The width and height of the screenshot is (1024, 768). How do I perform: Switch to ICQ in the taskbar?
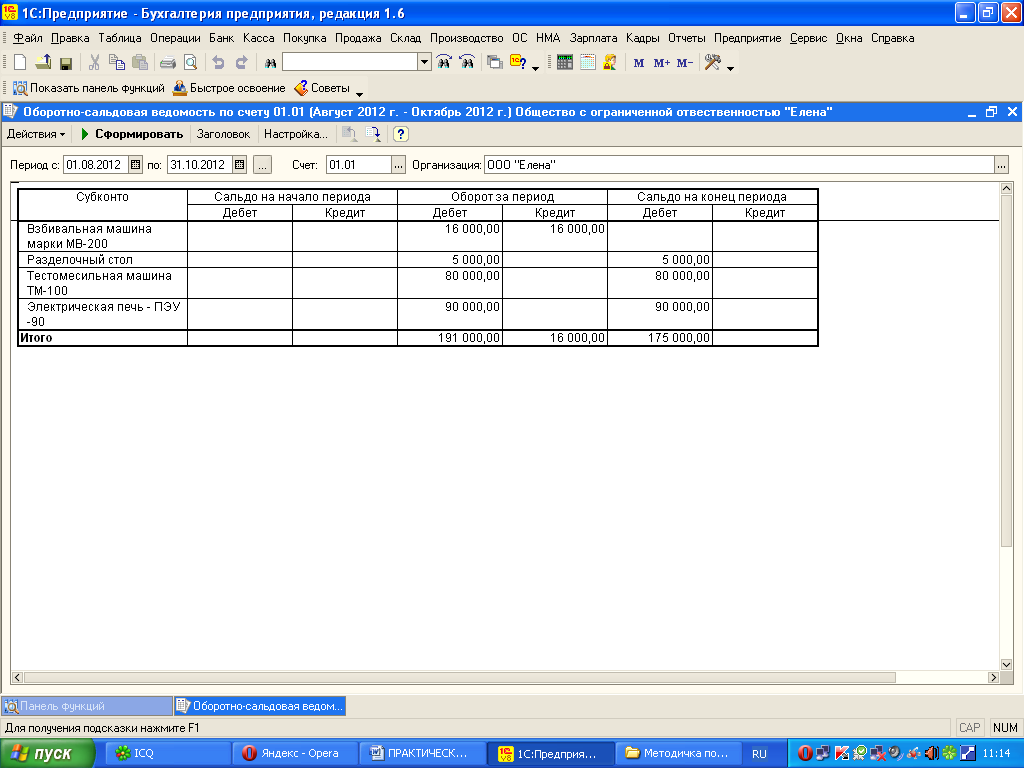166,754
